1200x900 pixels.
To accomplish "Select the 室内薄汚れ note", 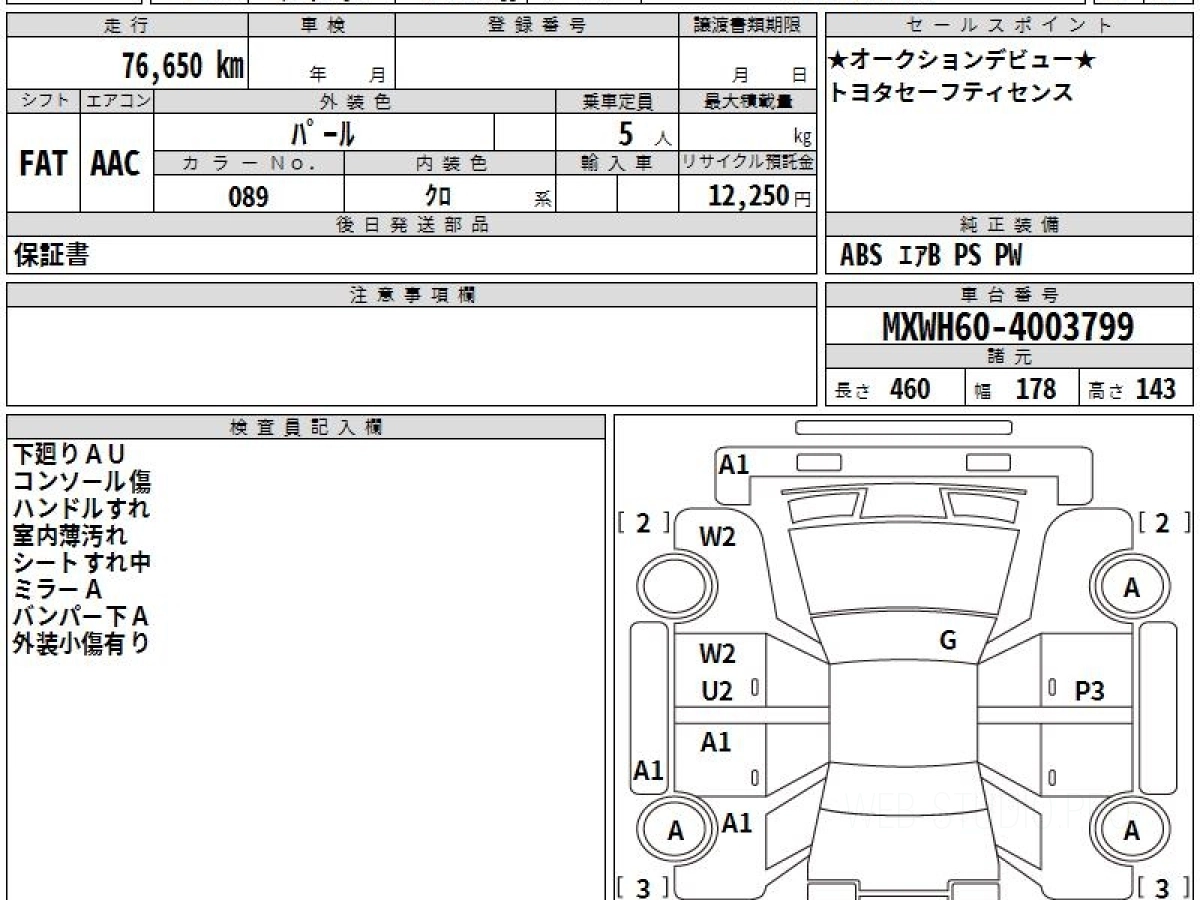I will point(70,535).
